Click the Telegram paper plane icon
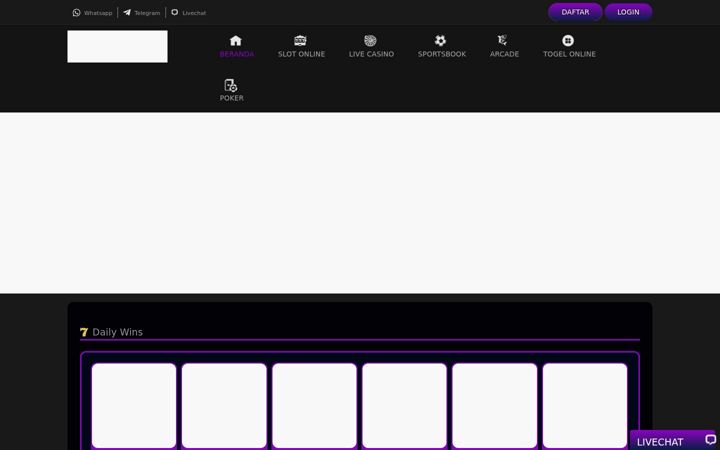The height and width of the screenshot is (450, 720). [x=127, y=12]
